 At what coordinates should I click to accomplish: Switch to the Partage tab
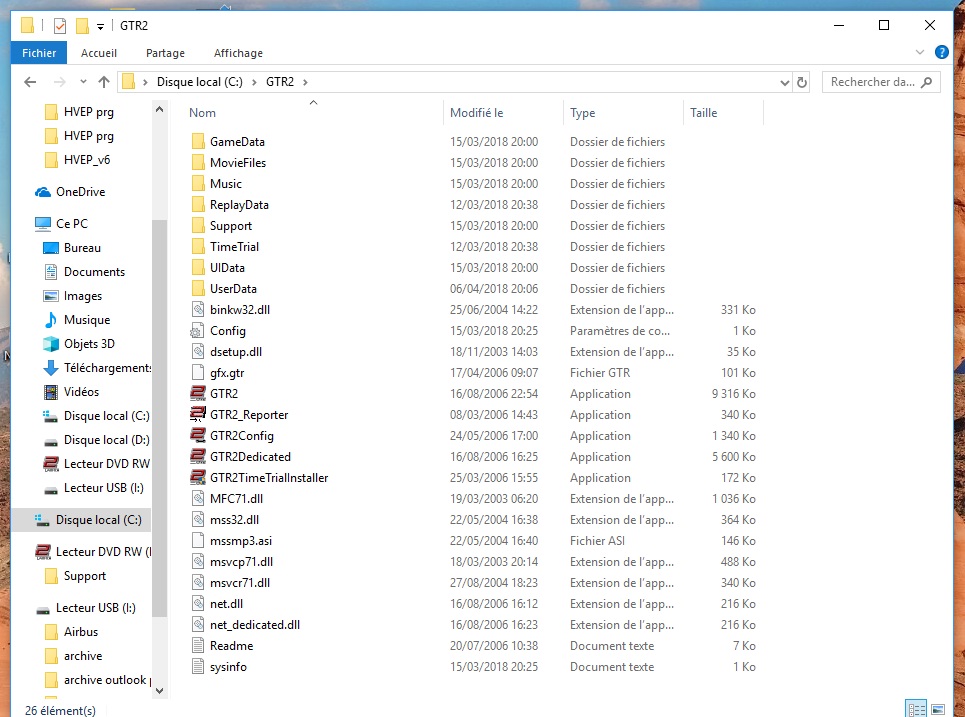(x=165, y=53)
